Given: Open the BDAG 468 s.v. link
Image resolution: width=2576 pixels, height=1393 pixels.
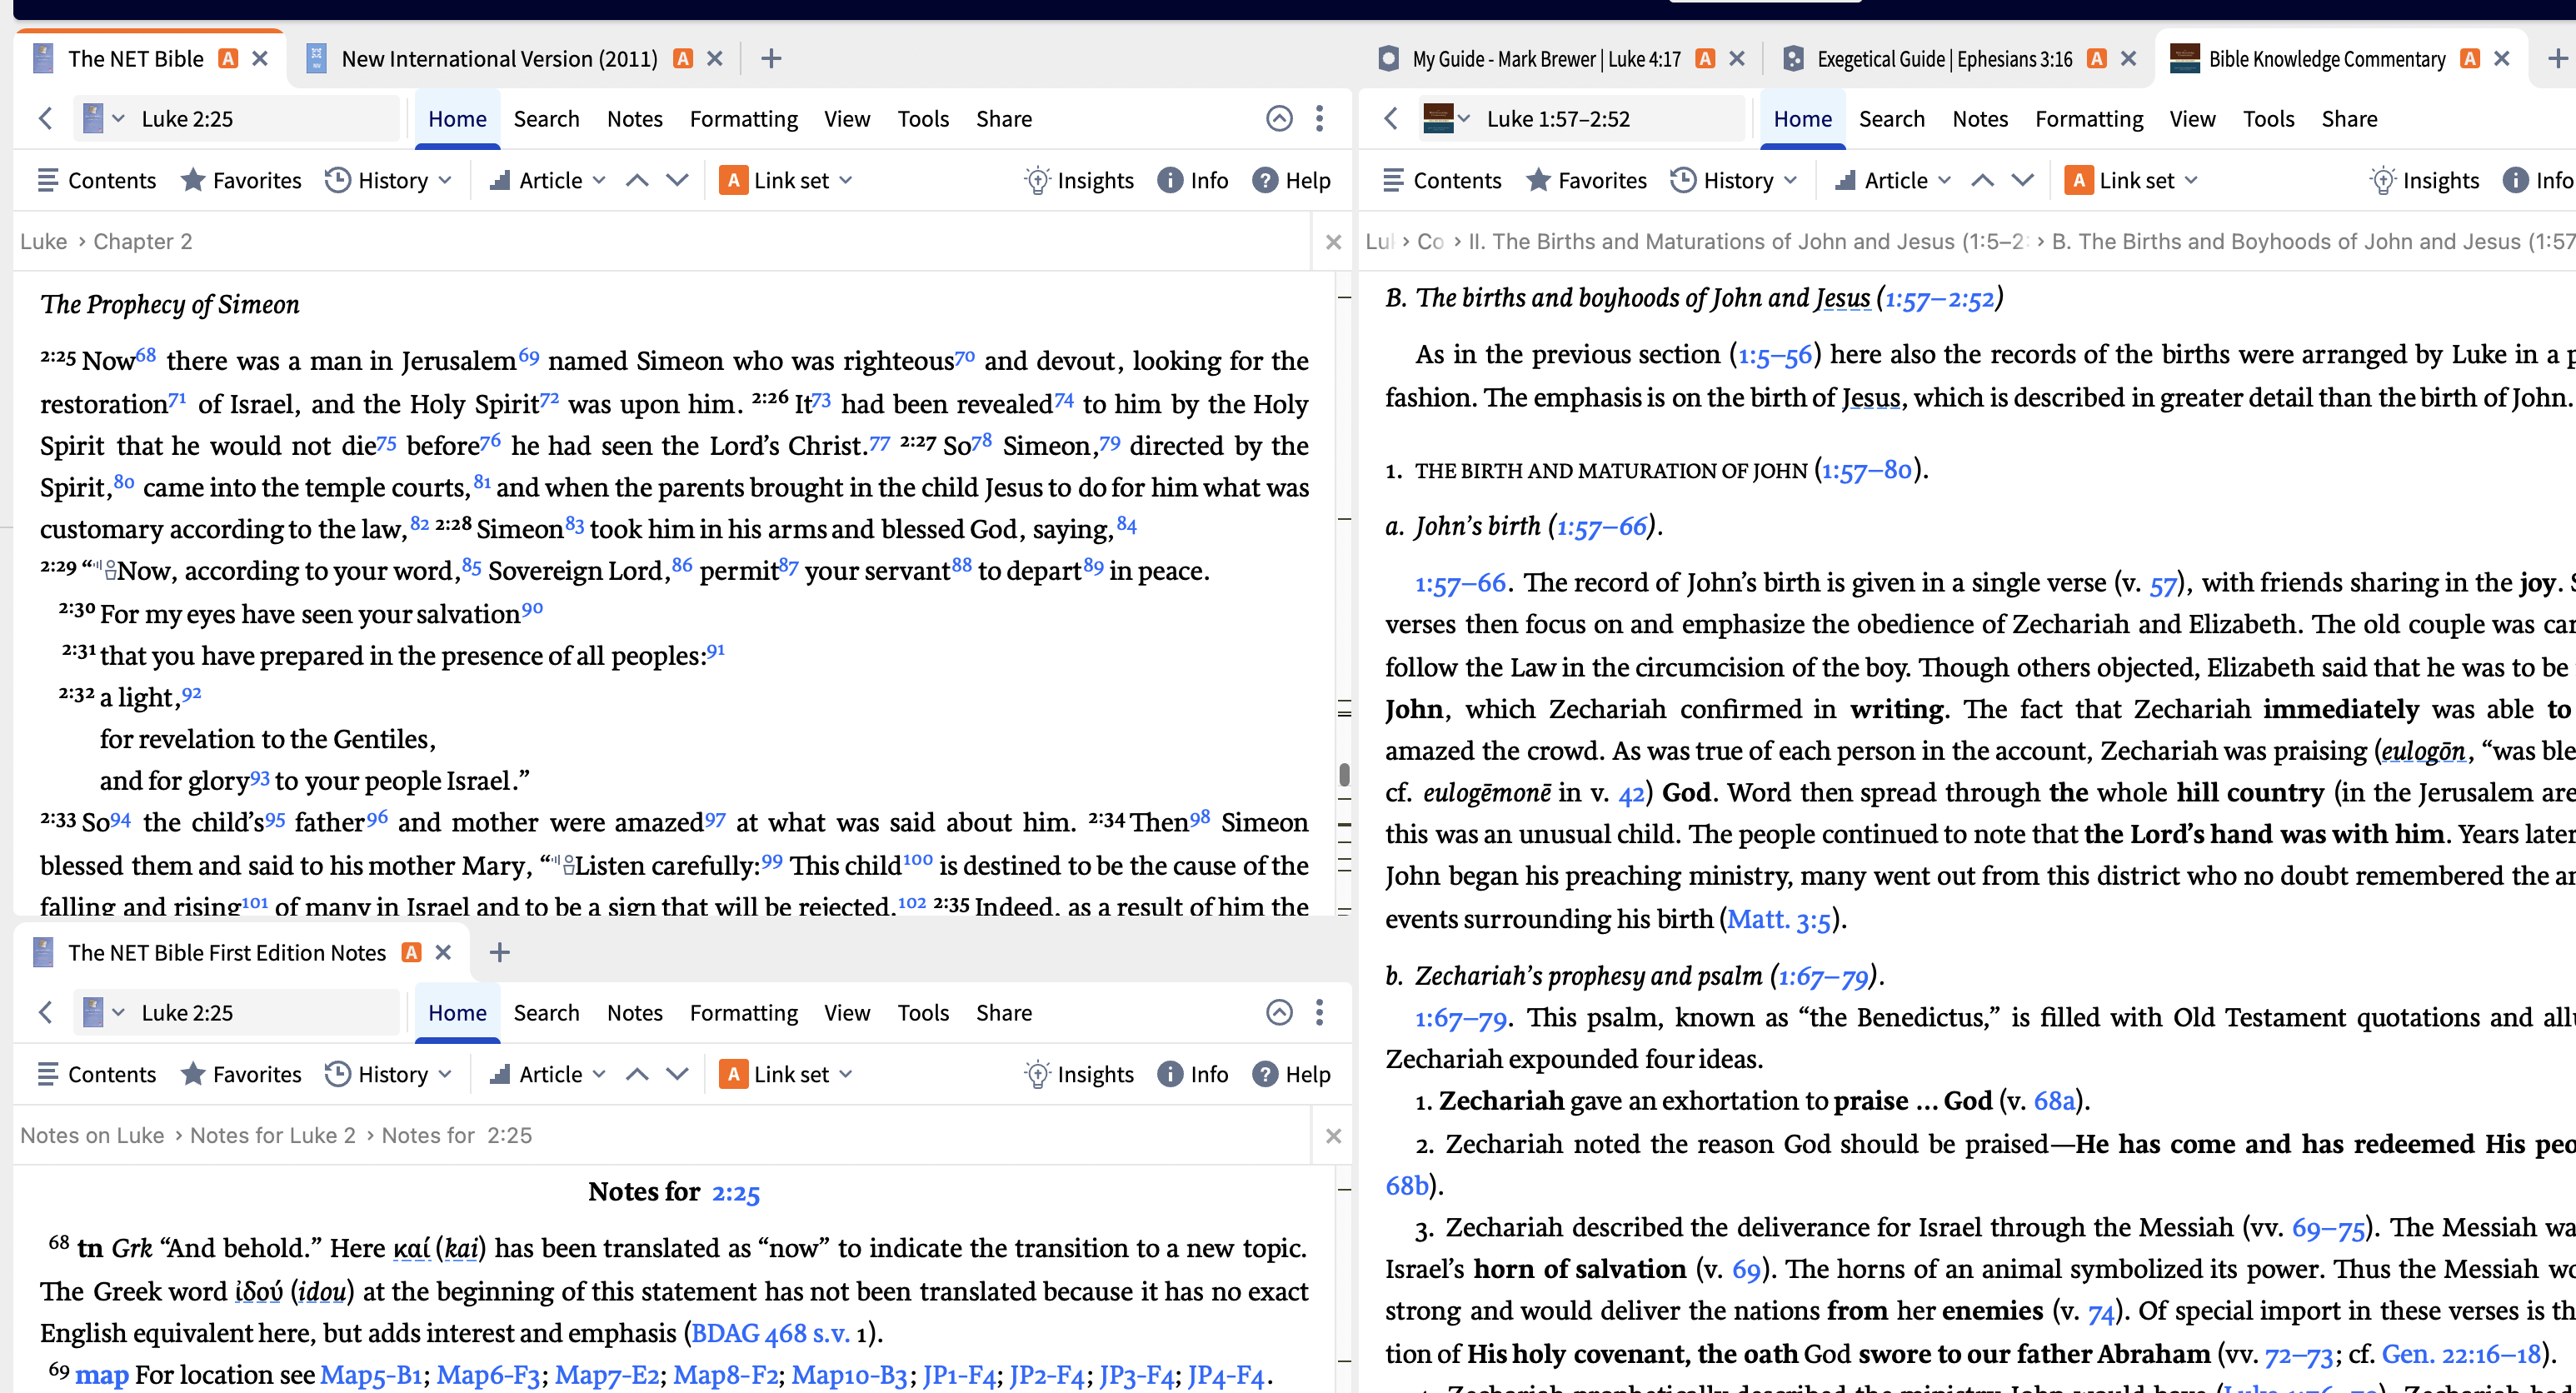Looking at the screenshot, I should click(771, 1333).
